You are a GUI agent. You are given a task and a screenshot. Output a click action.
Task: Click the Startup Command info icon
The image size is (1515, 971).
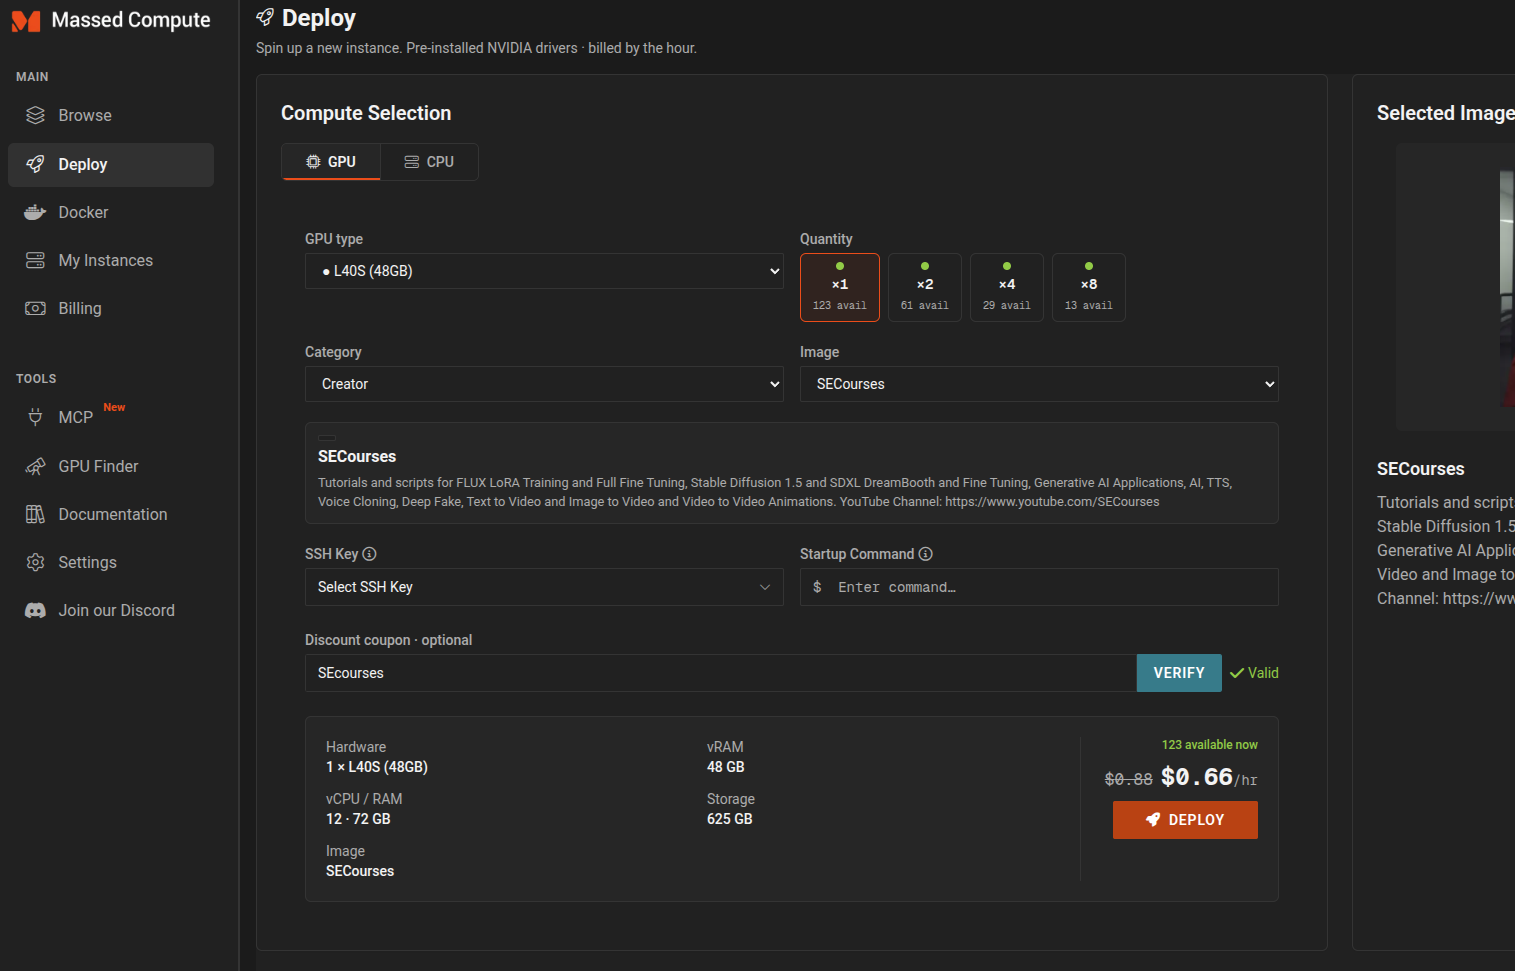pyautogui.click(x=925, y=554)
